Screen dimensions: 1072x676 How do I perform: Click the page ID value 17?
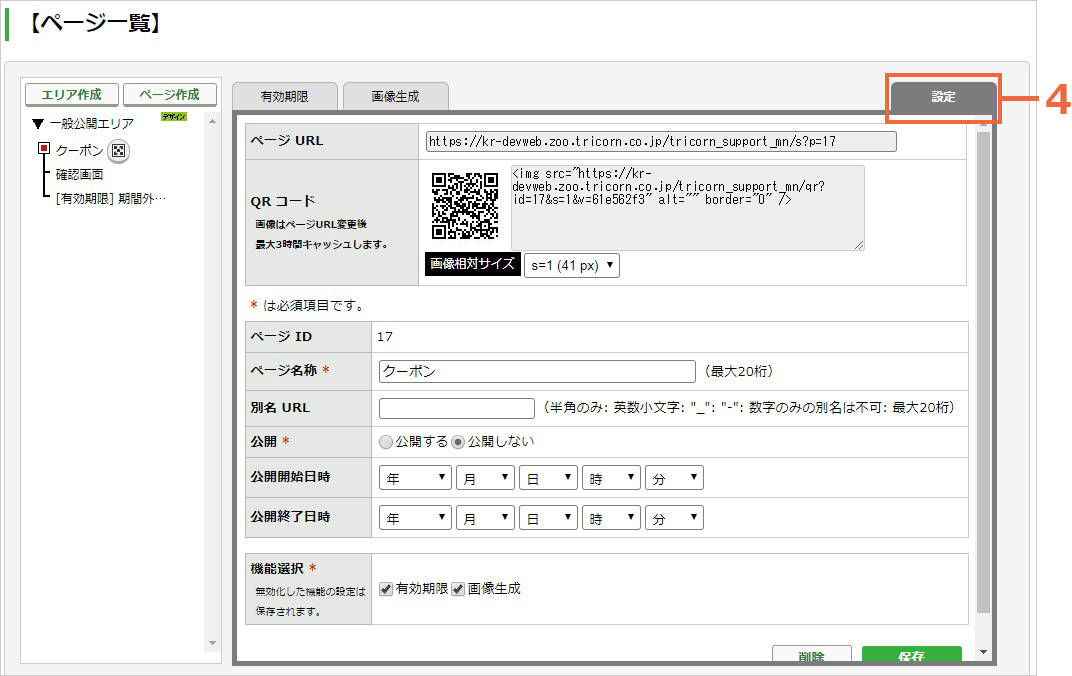(385, 336)
